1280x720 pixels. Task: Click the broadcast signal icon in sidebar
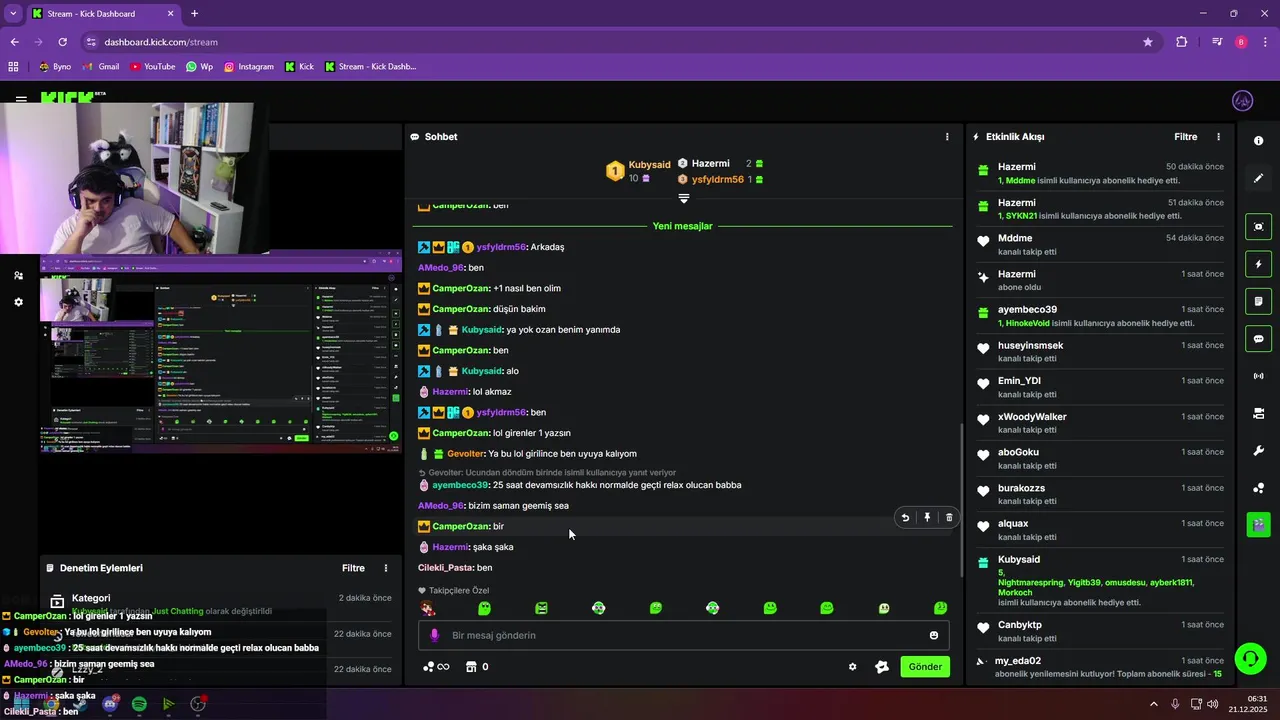coord(1258,376)
